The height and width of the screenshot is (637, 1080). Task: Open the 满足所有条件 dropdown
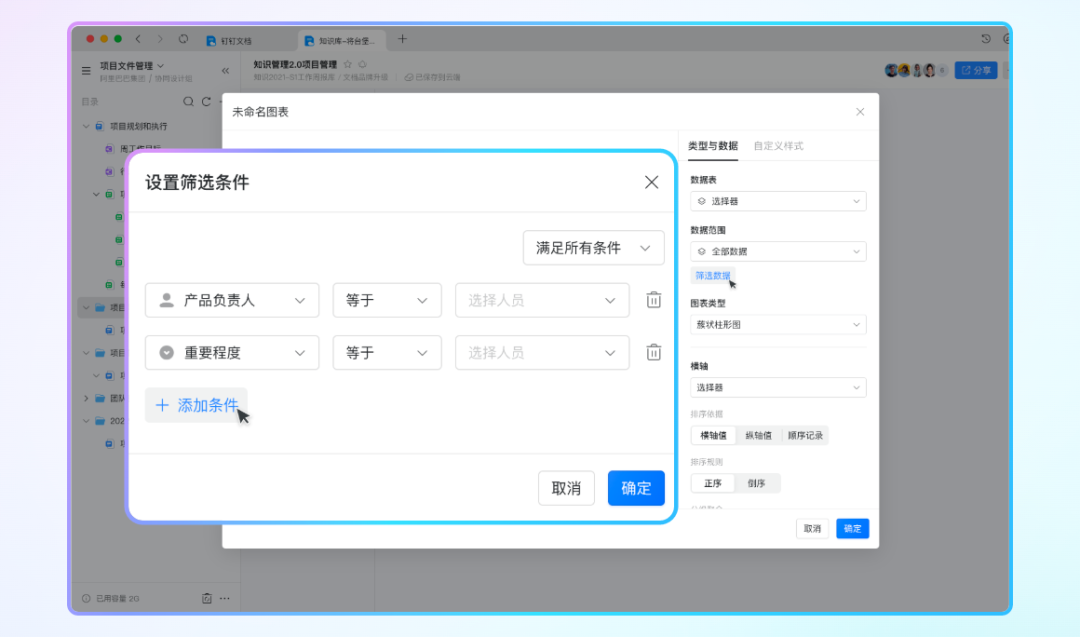click(x=593, y=248)
